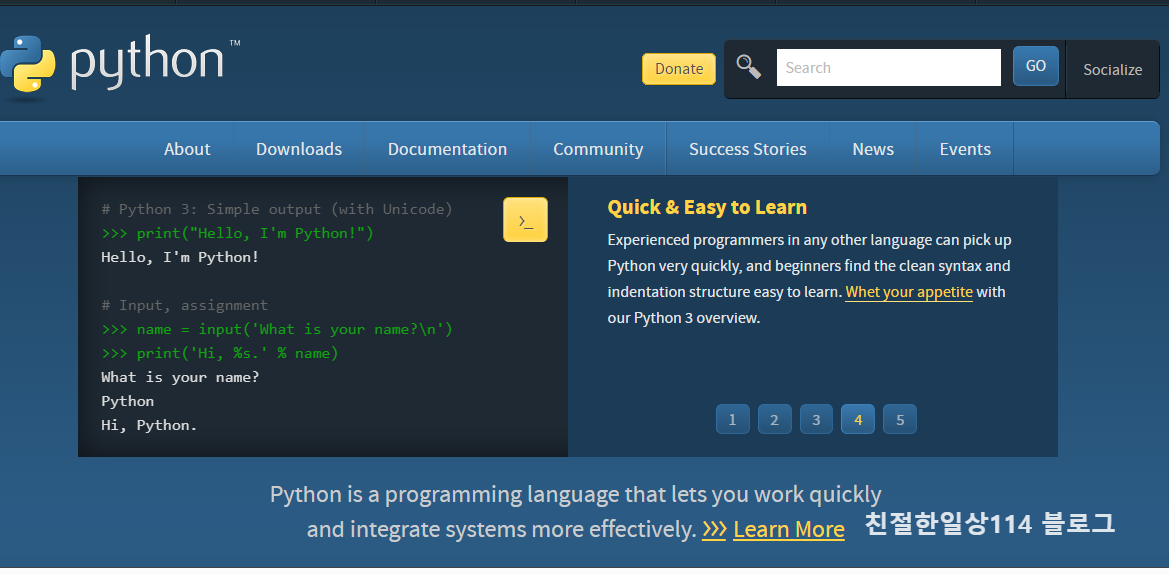
Task: Open the Downloads menu
Action: point(299,149)
